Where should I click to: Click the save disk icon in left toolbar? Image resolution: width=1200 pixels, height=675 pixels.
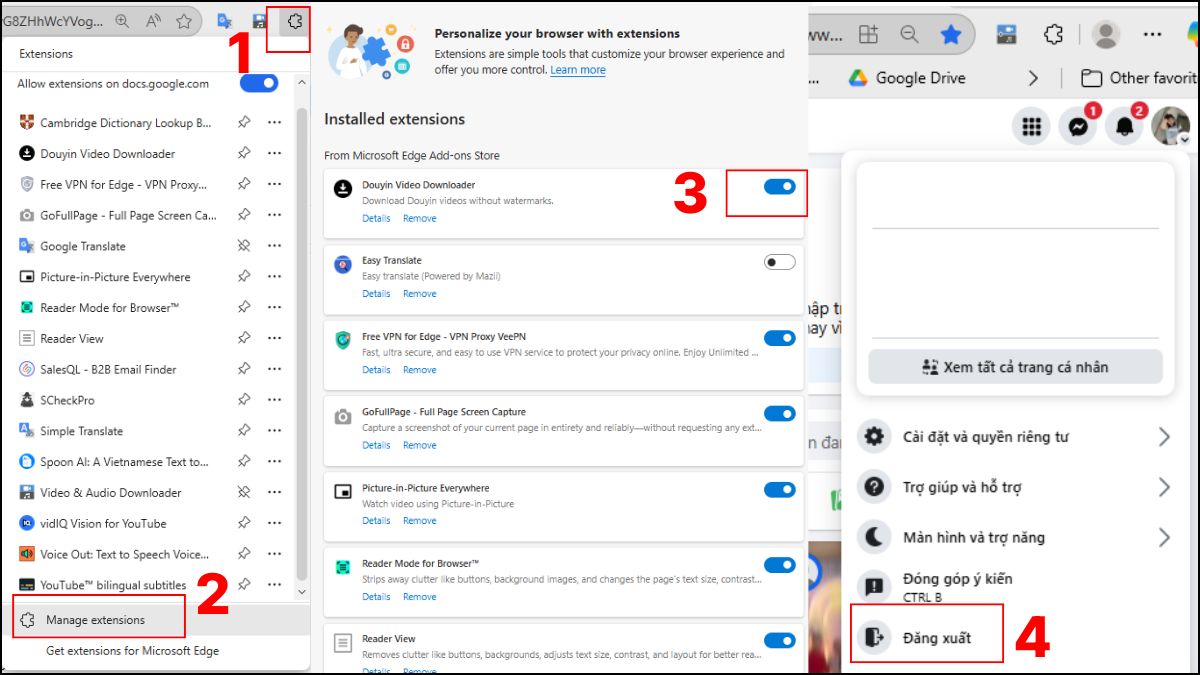point(259,20)
